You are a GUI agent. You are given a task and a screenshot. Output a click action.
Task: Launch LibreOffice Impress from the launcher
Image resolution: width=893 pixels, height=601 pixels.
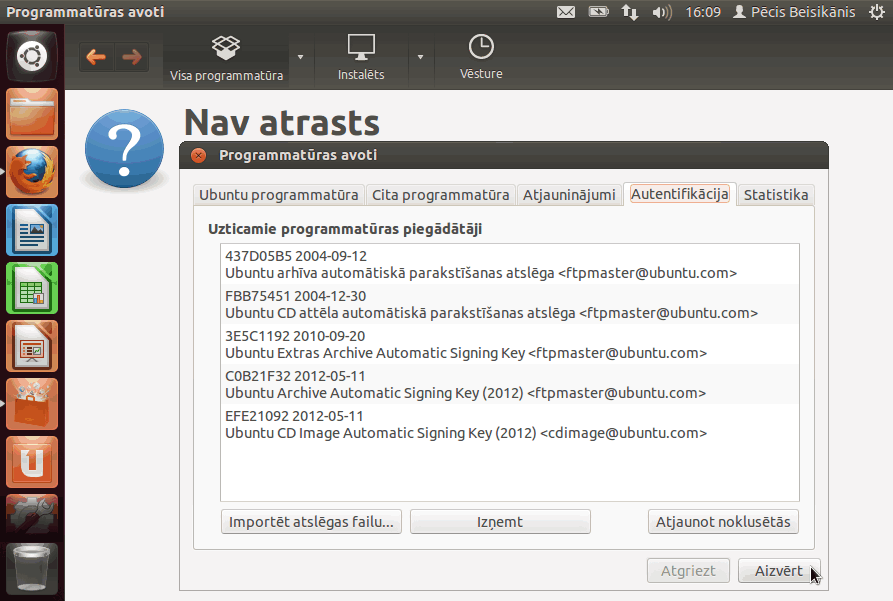pos(32,346)
